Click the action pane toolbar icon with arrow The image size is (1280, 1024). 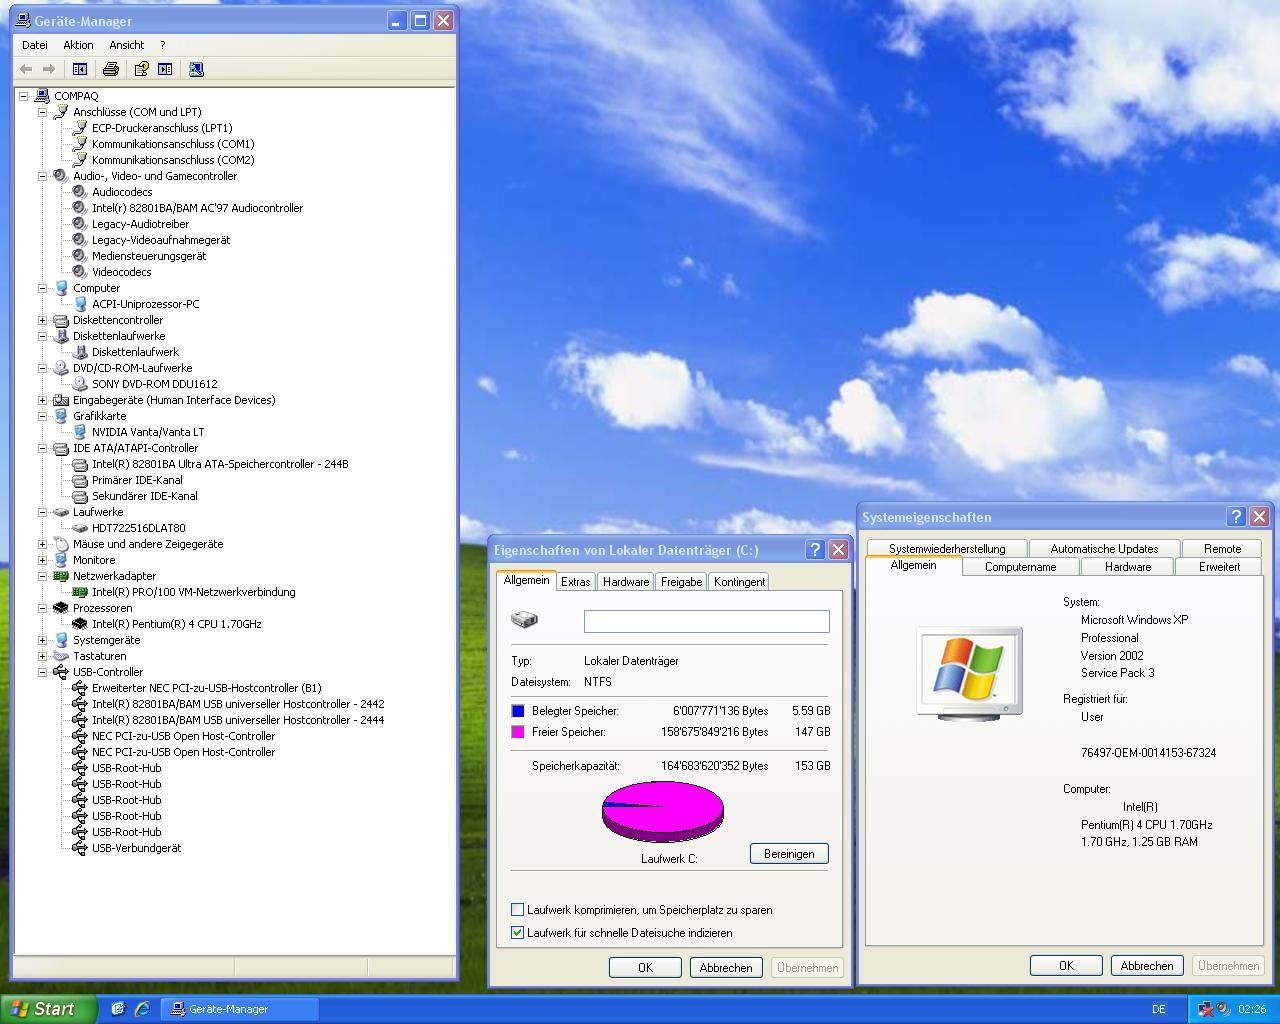(165, 69)
